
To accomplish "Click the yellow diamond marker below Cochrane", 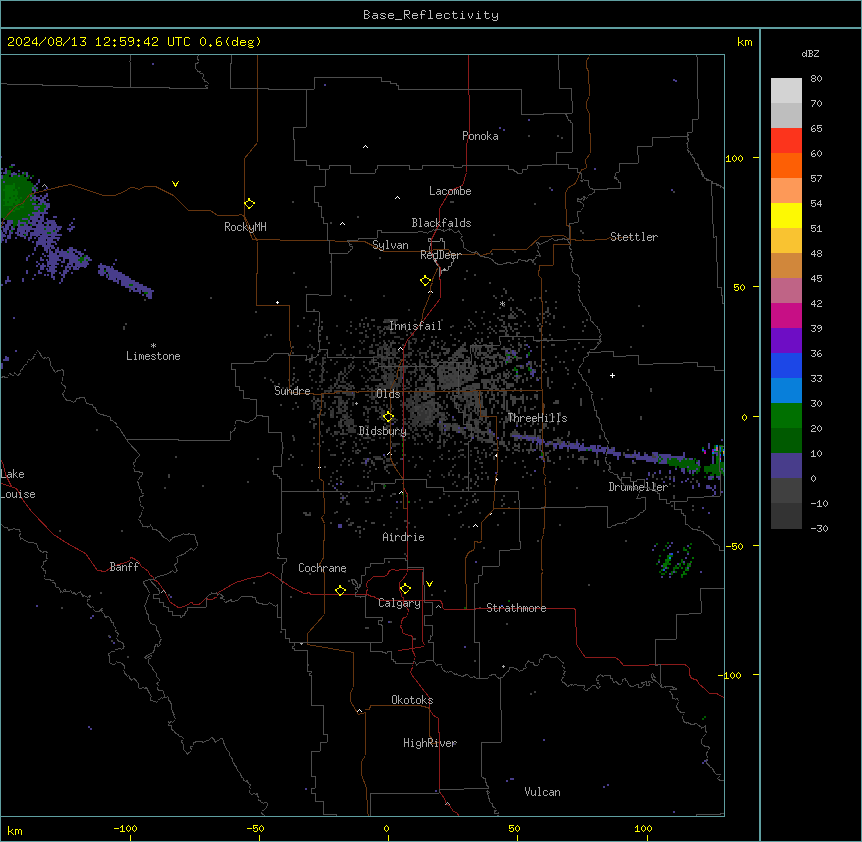I will click(340, 590).
